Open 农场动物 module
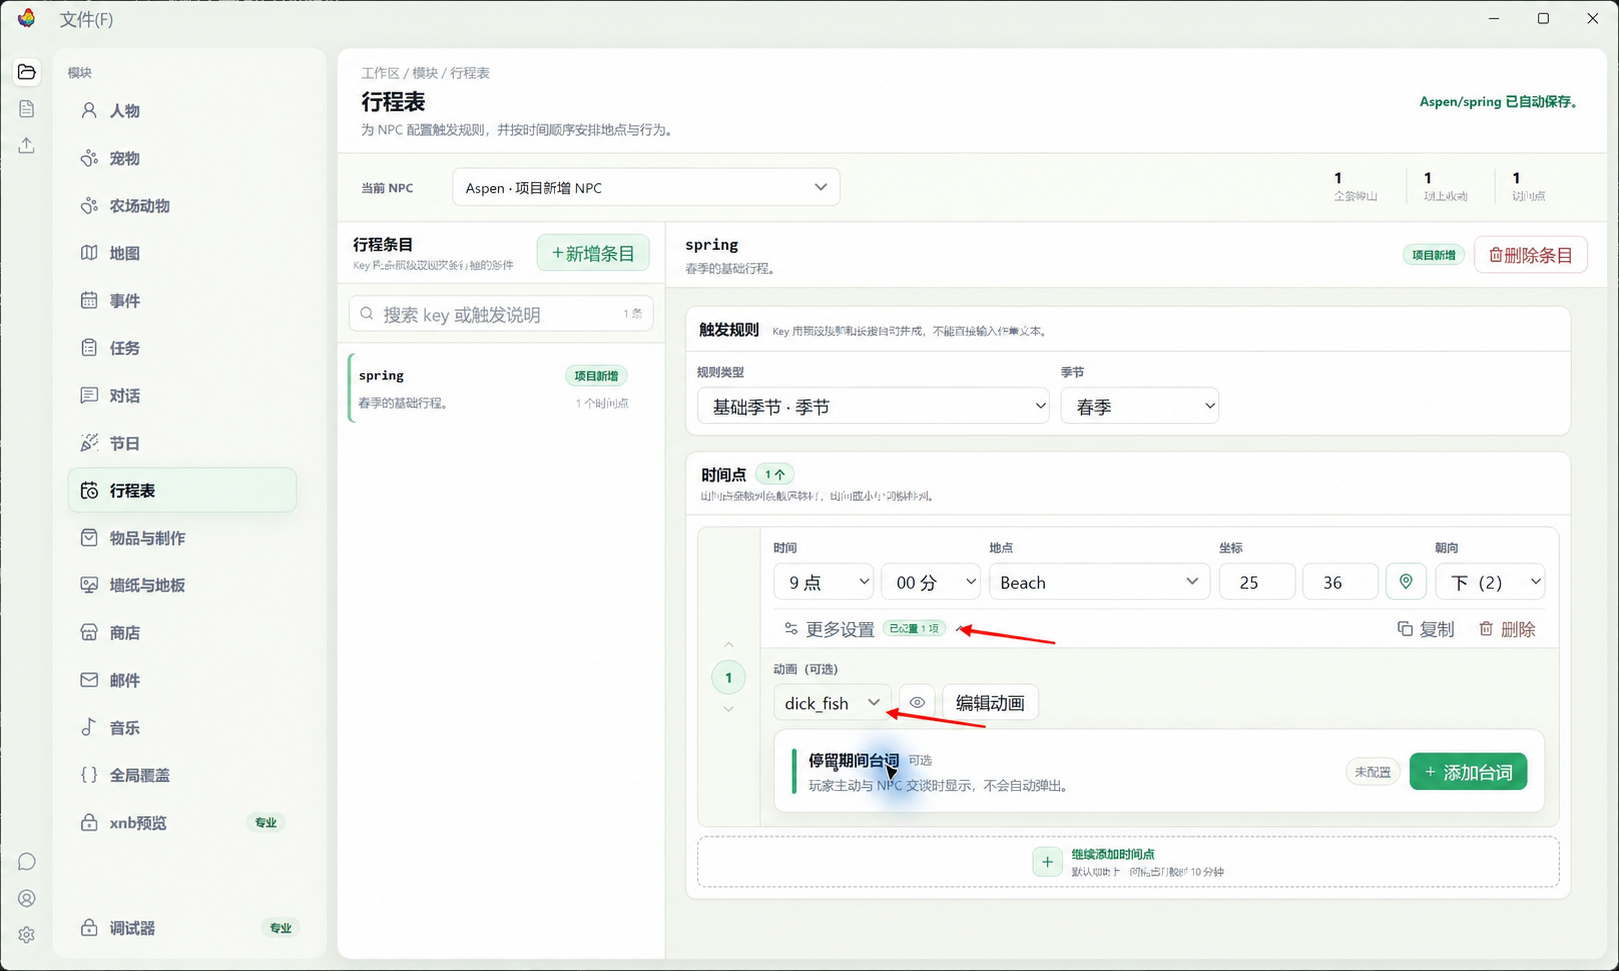 (x=182, y=206)
